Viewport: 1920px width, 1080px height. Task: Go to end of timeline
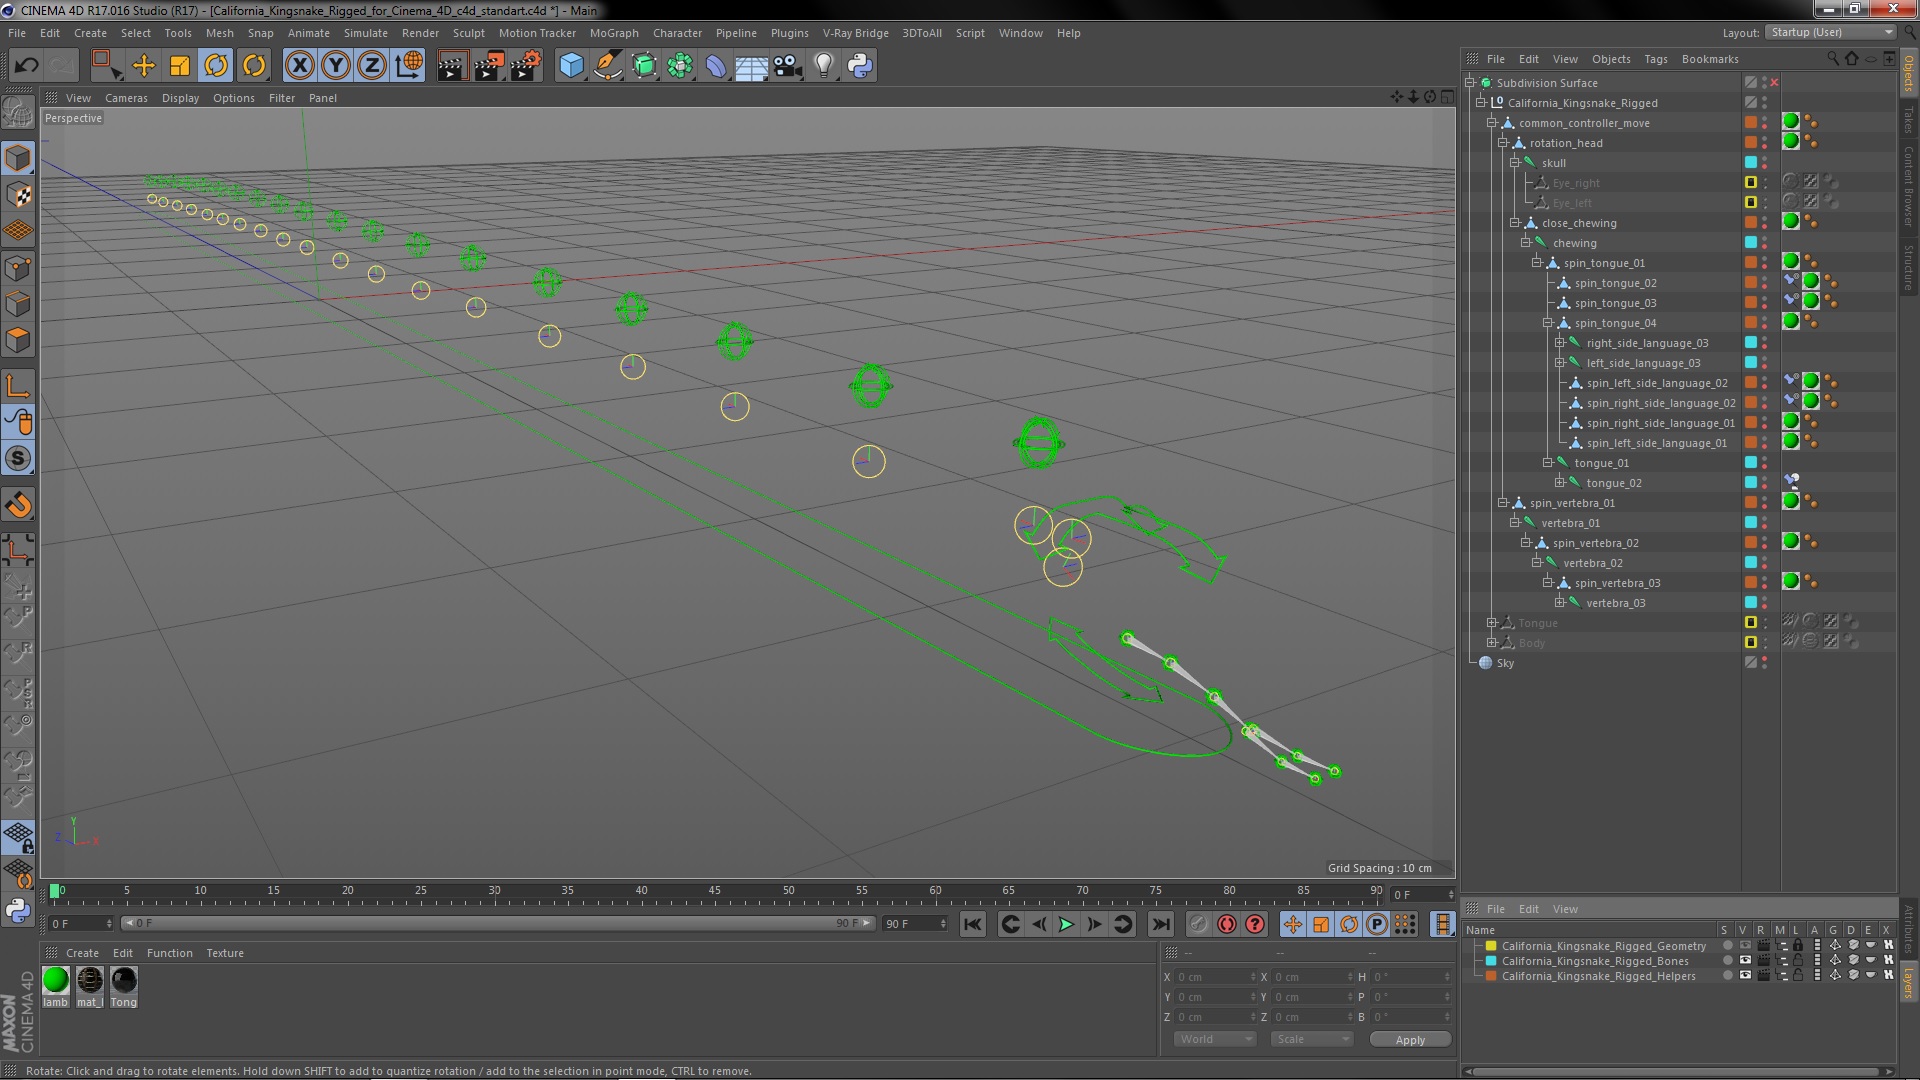pyautogui.click(x=1160, y=924)
